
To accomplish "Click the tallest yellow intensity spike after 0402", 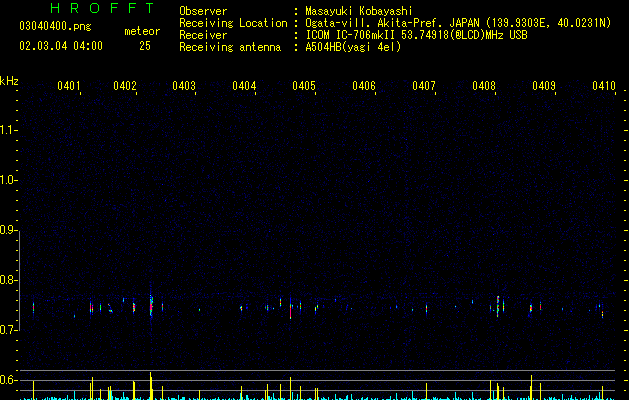I will [x=151, y=386].
